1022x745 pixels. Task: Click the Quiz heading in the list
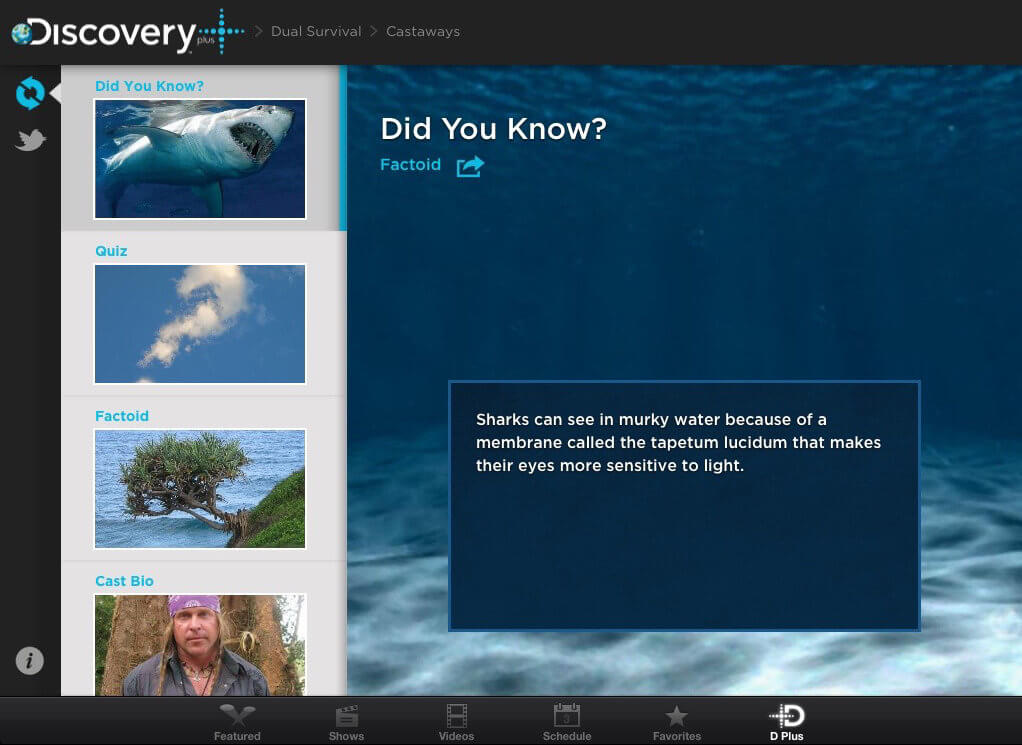(111, 251)
